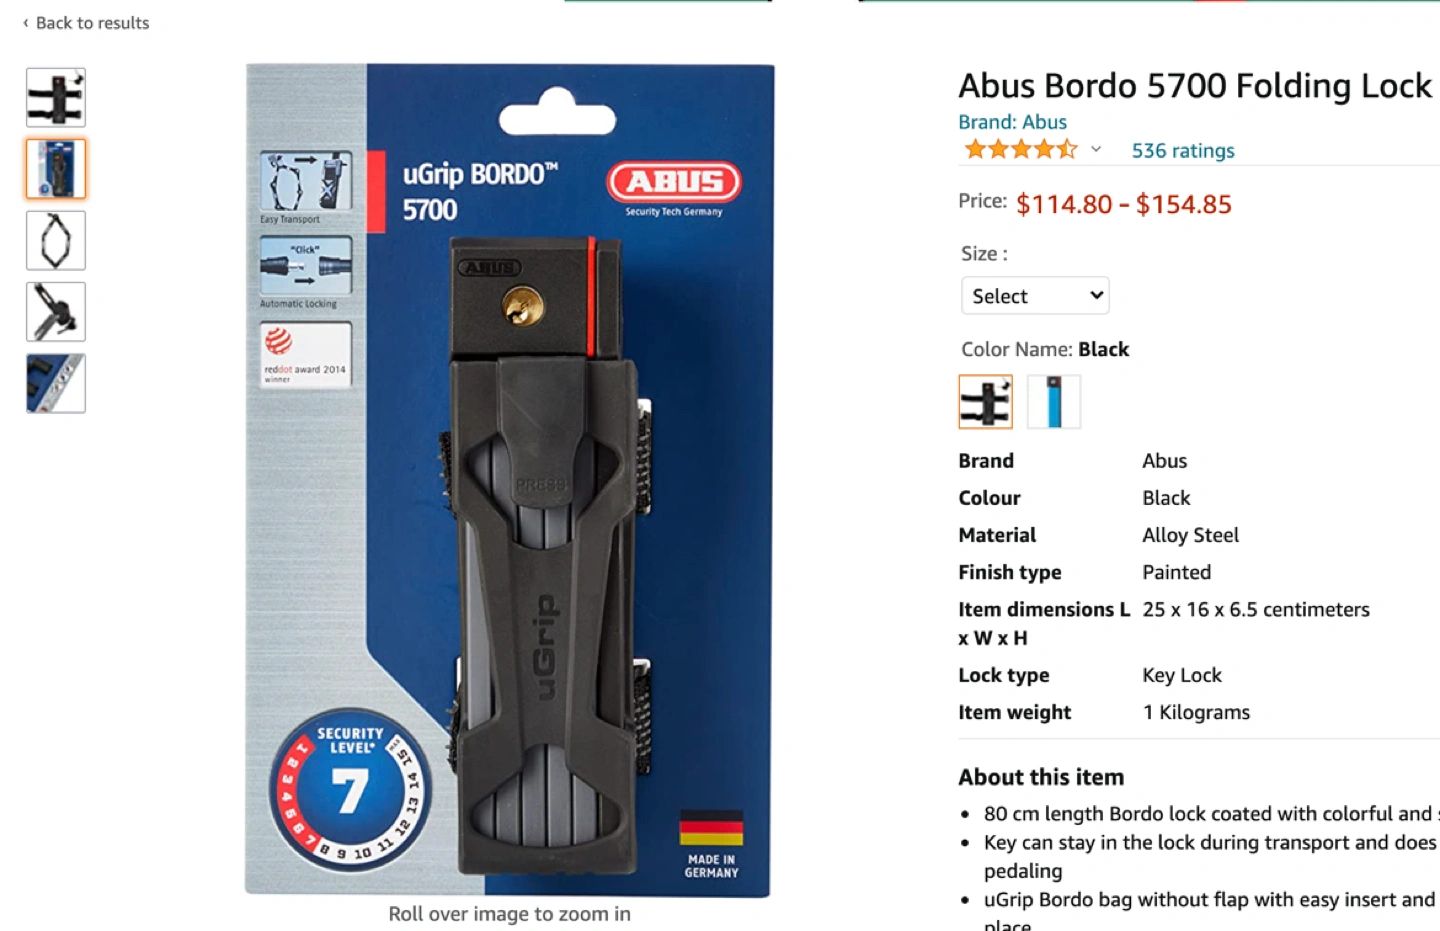Choose the blue color swatch

(x=1054, y=402)
